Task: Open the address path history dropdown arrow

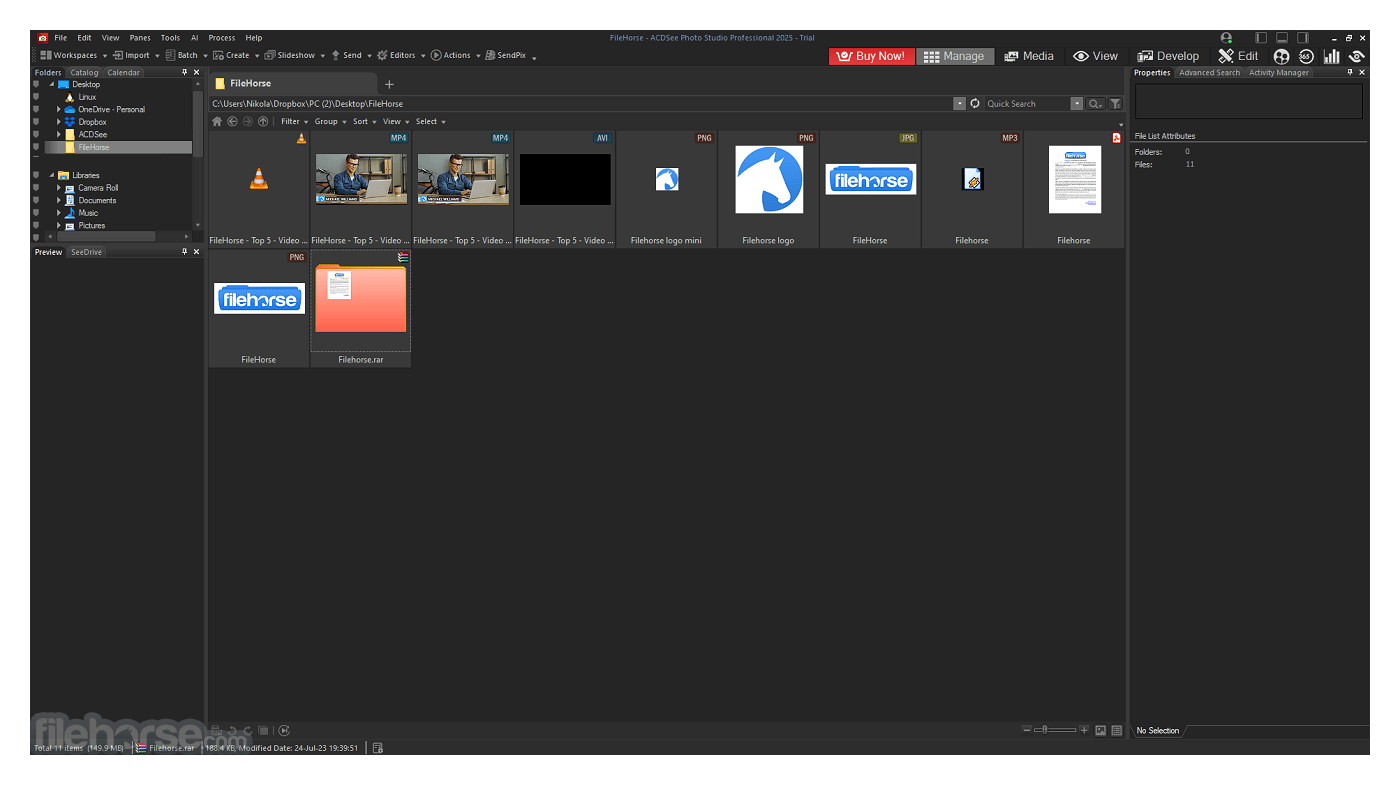Action: [960, 103]
